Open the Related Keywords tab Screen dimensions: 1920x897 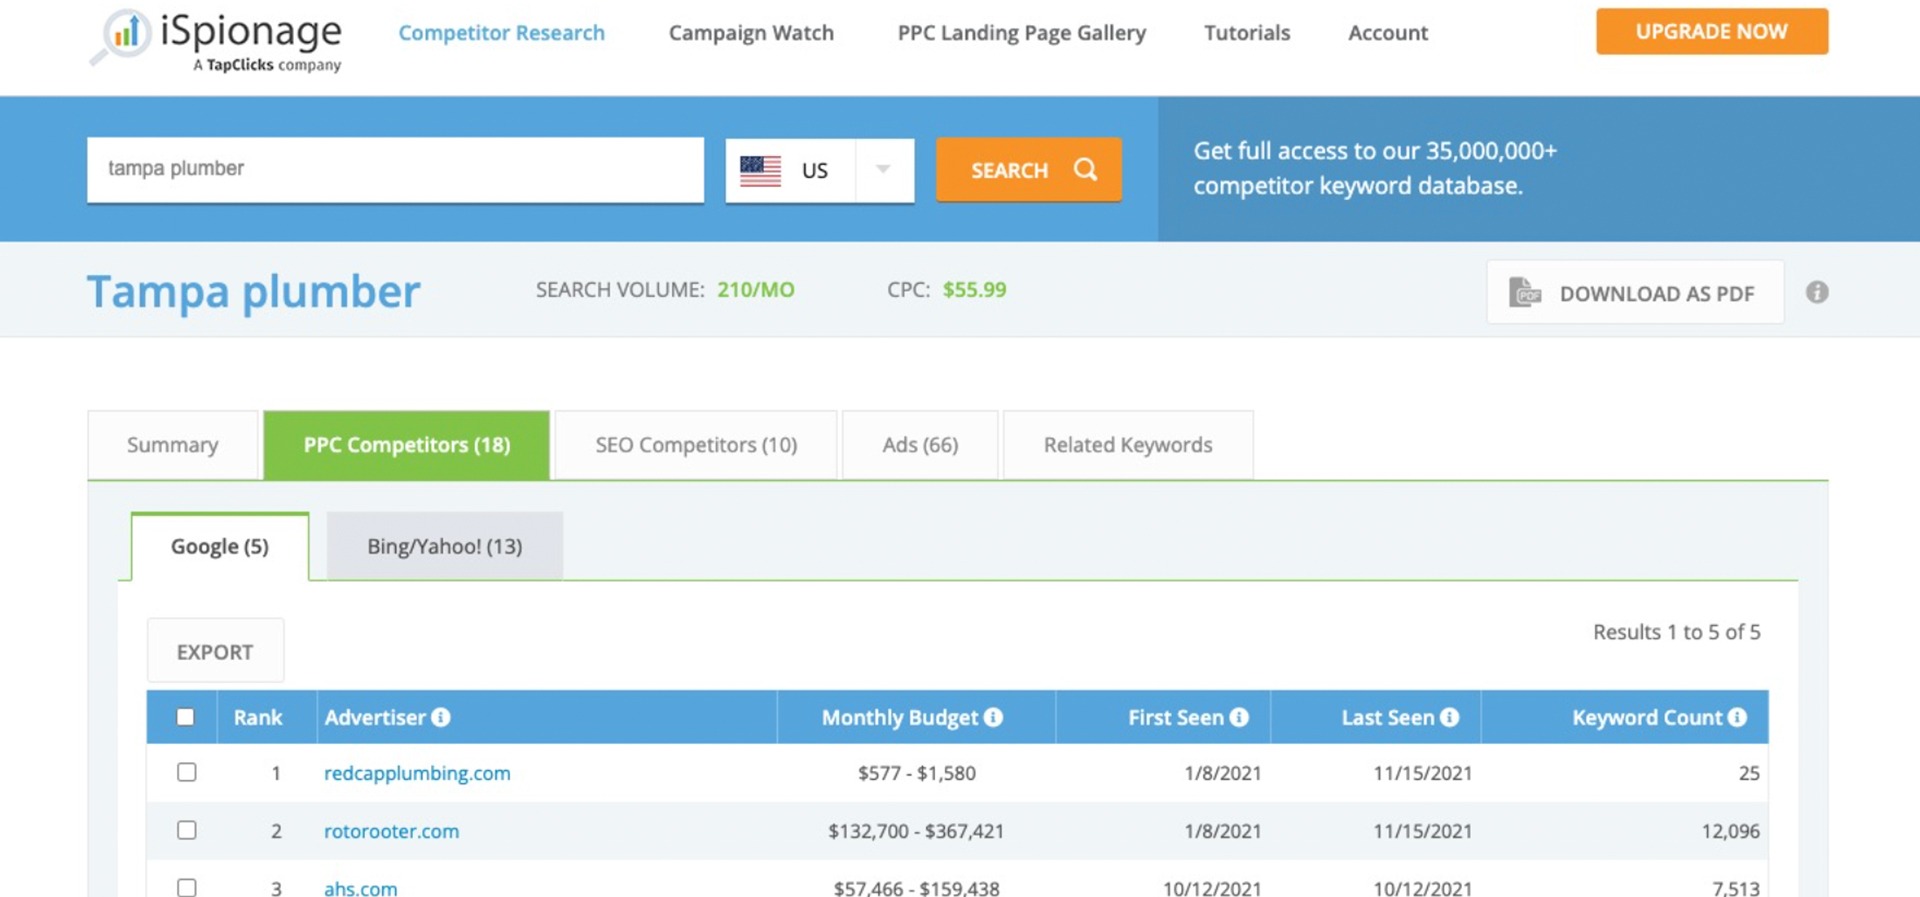click(1128, 445)
